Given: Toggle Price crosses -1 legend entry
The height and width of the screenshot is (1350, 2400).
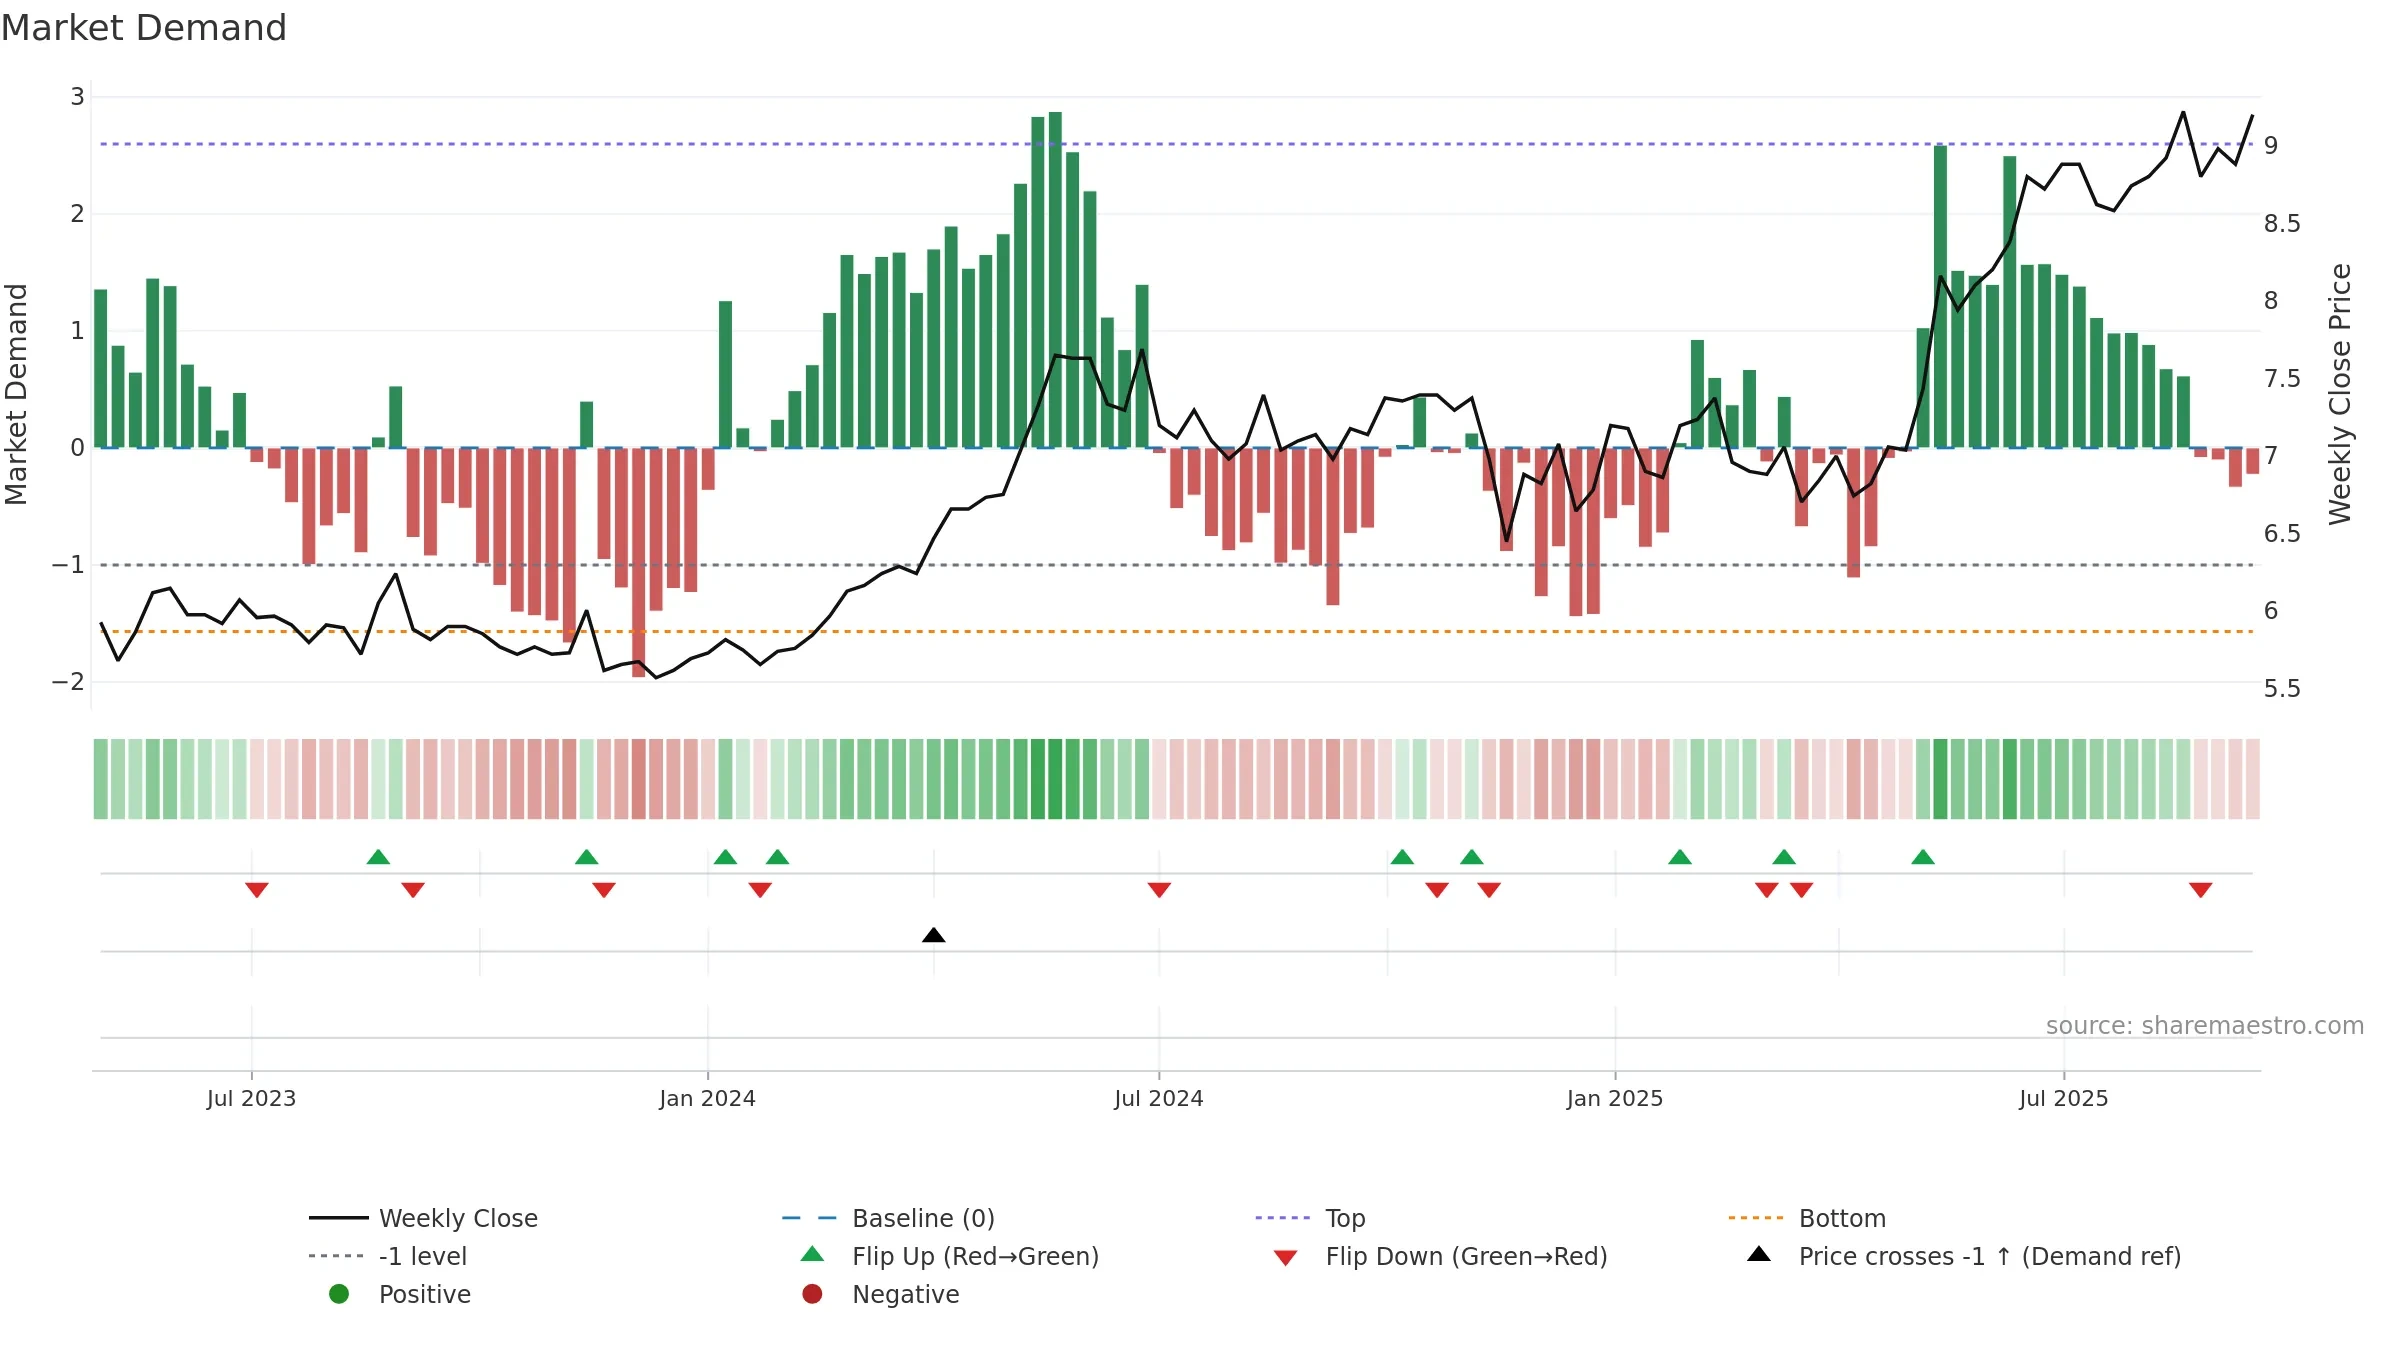Looking at the screenshot, I should coord(1964,1256).
